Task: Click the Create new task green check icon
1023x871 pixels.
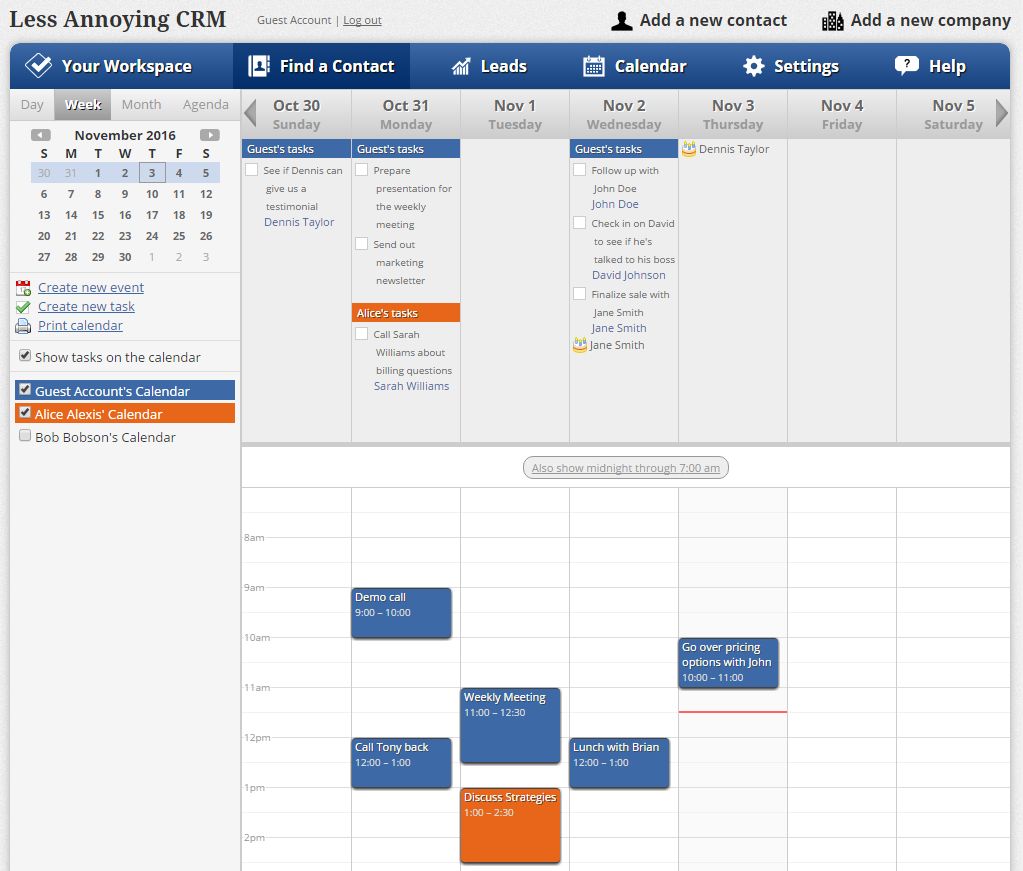Action: pos(23,307)
